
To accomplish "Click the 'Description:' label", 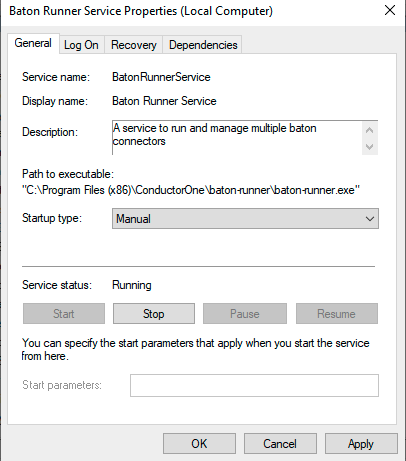I will (50, 132).
